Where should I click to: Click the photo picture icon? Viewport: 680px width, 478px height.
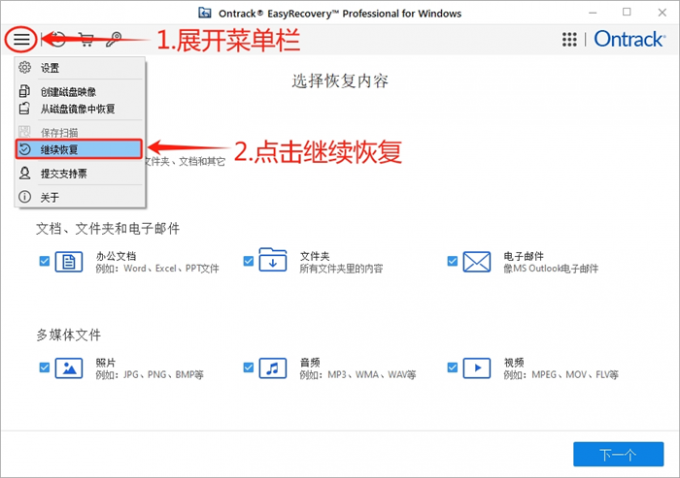[69, 368]
